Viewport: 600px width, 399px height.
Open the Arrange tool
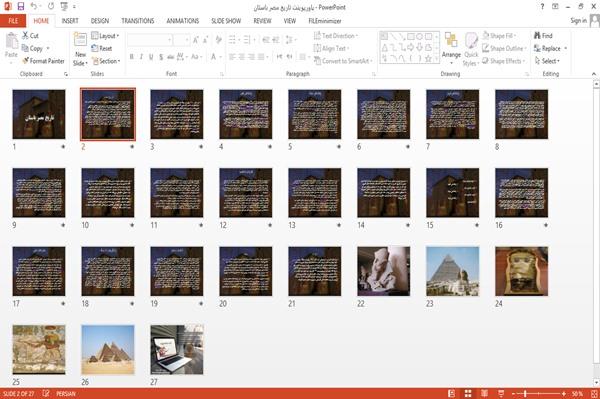(x=451, y=47)
